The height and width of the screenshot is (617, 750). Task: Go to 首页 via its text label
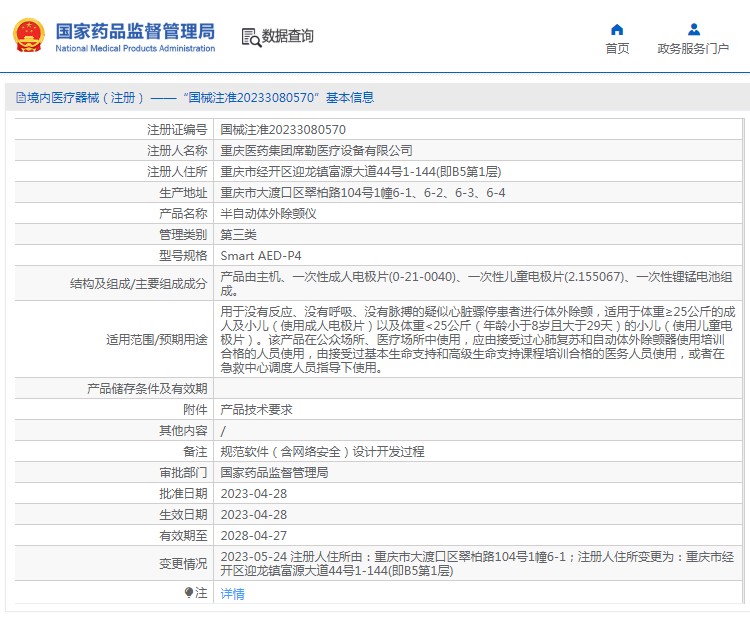click(x=617, y=49)
